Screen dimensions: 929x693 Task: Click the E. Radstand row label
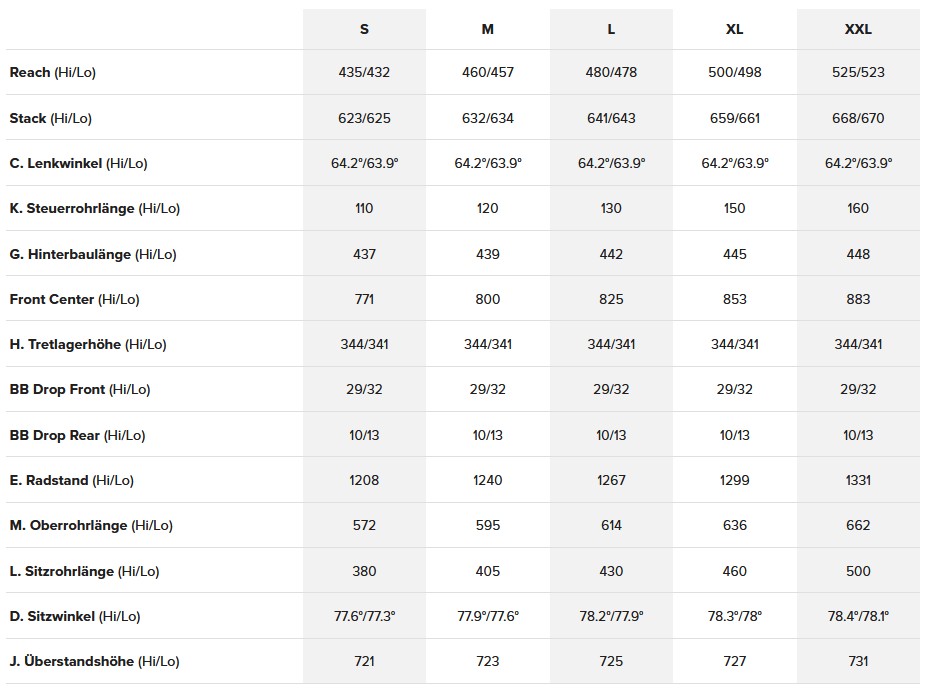tap(72, 480)
